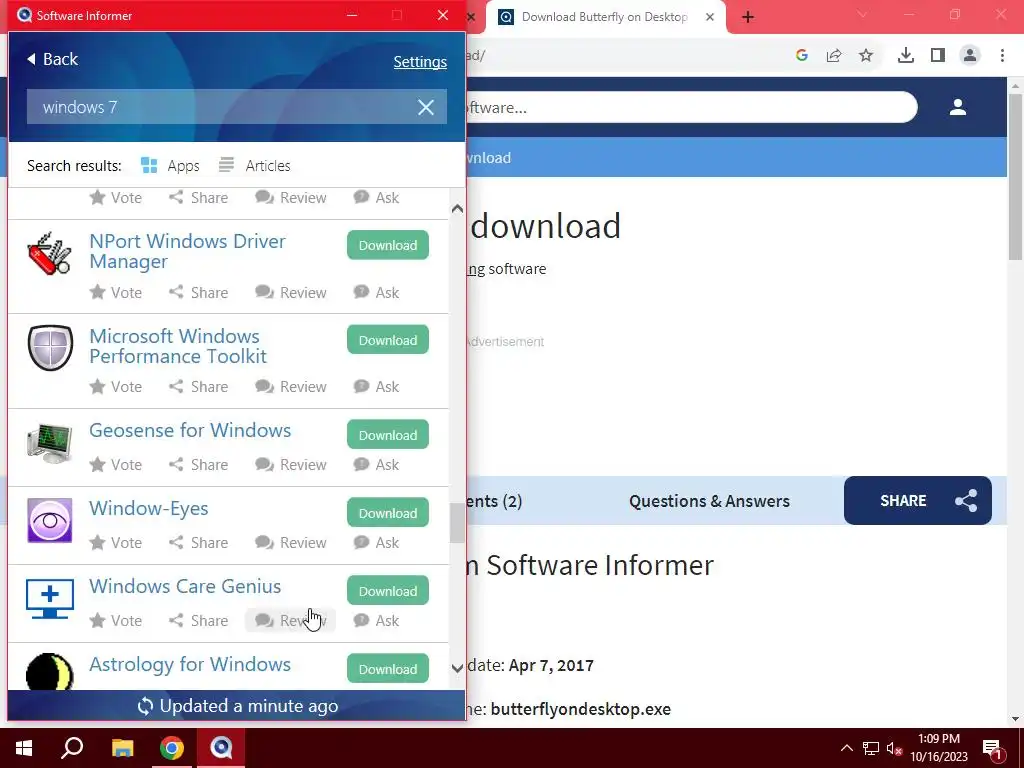This screenshot has width=1024, height=768.
Task: Click the Window-Eyes purple eye icon
Action: point(50,520)
